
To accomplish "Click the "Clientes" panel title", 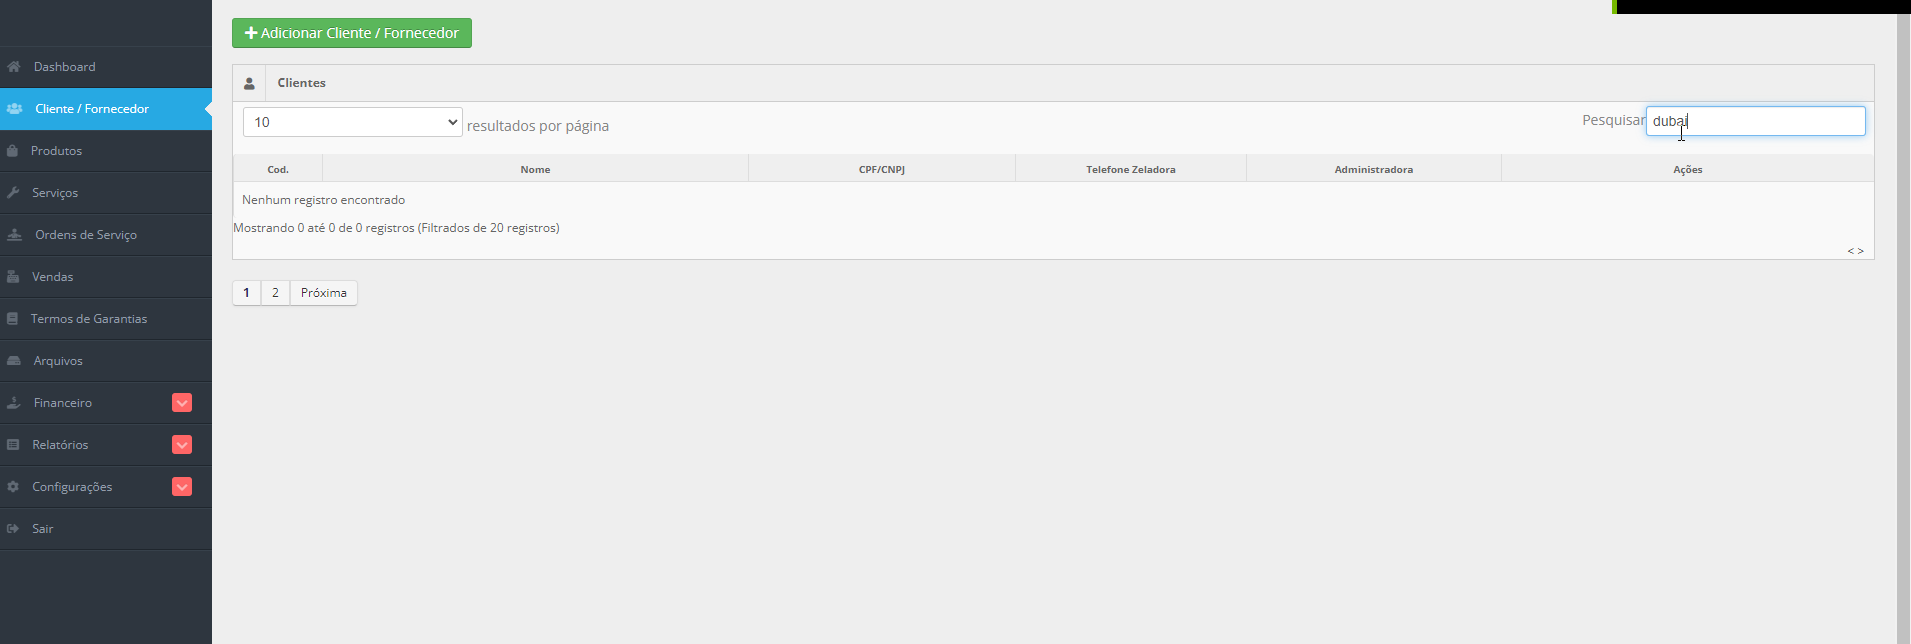I will click(302, 83).
